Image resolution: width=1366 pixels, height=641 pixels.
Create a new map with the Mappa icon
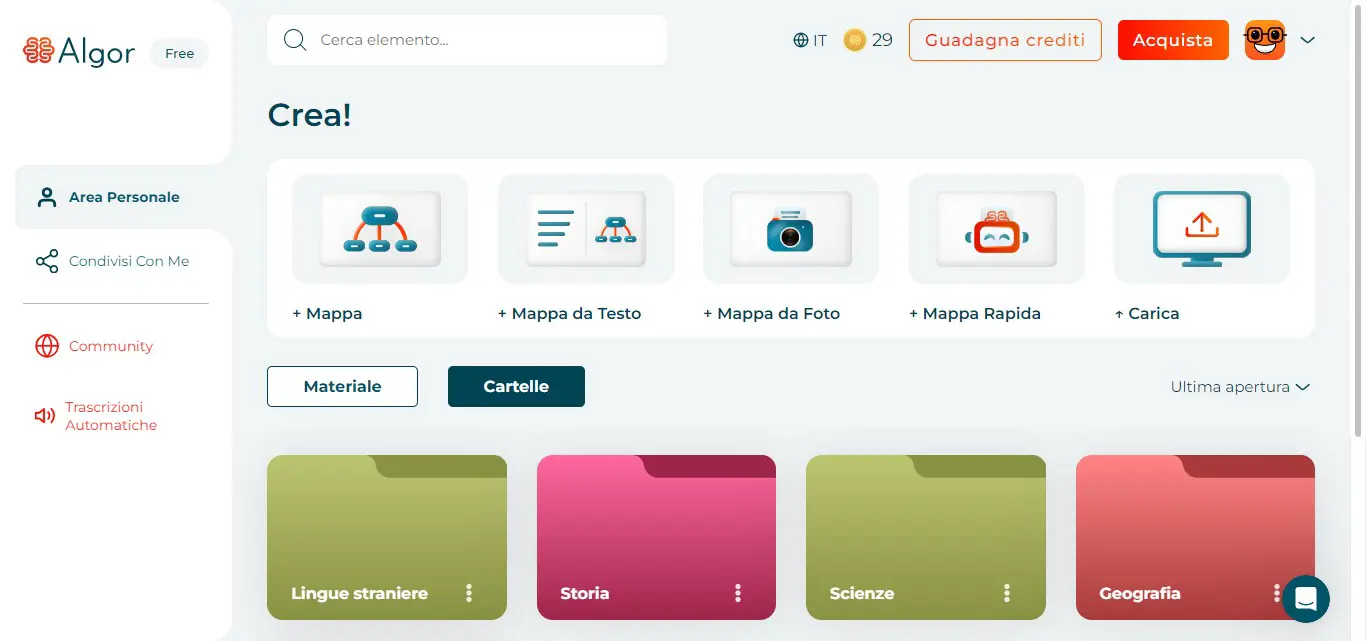(379, 228)
